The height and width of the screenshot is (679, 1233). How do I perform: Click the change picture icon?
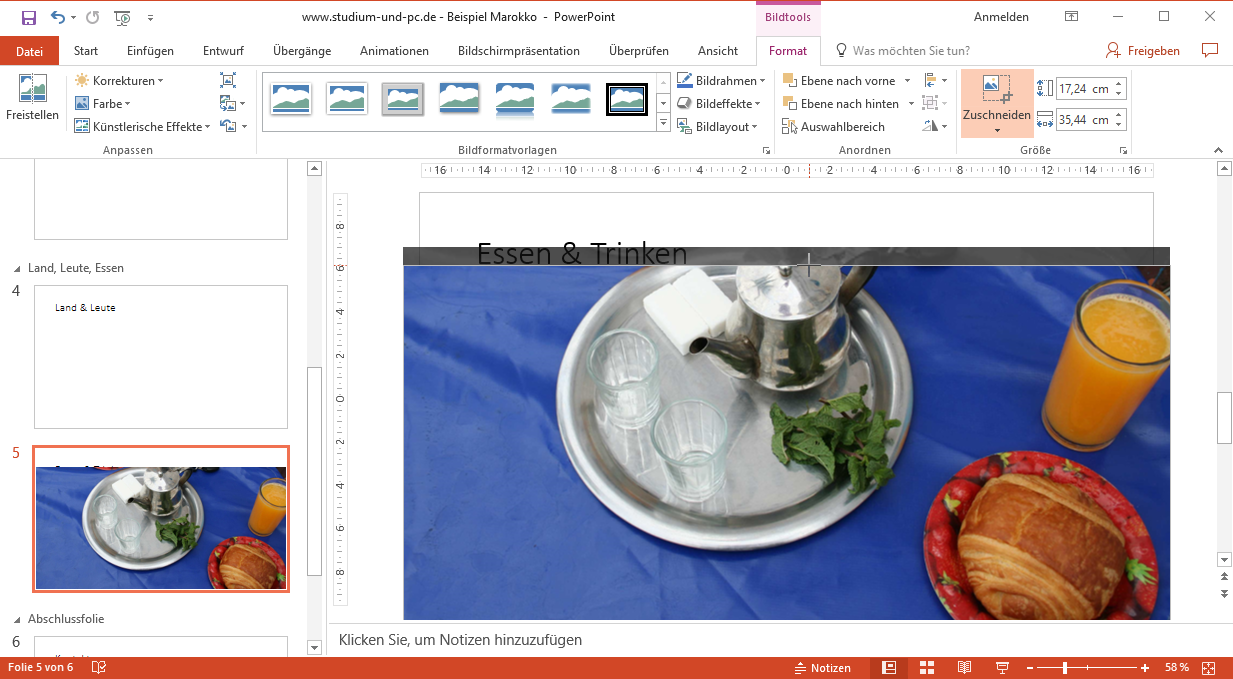coord(228,103)
